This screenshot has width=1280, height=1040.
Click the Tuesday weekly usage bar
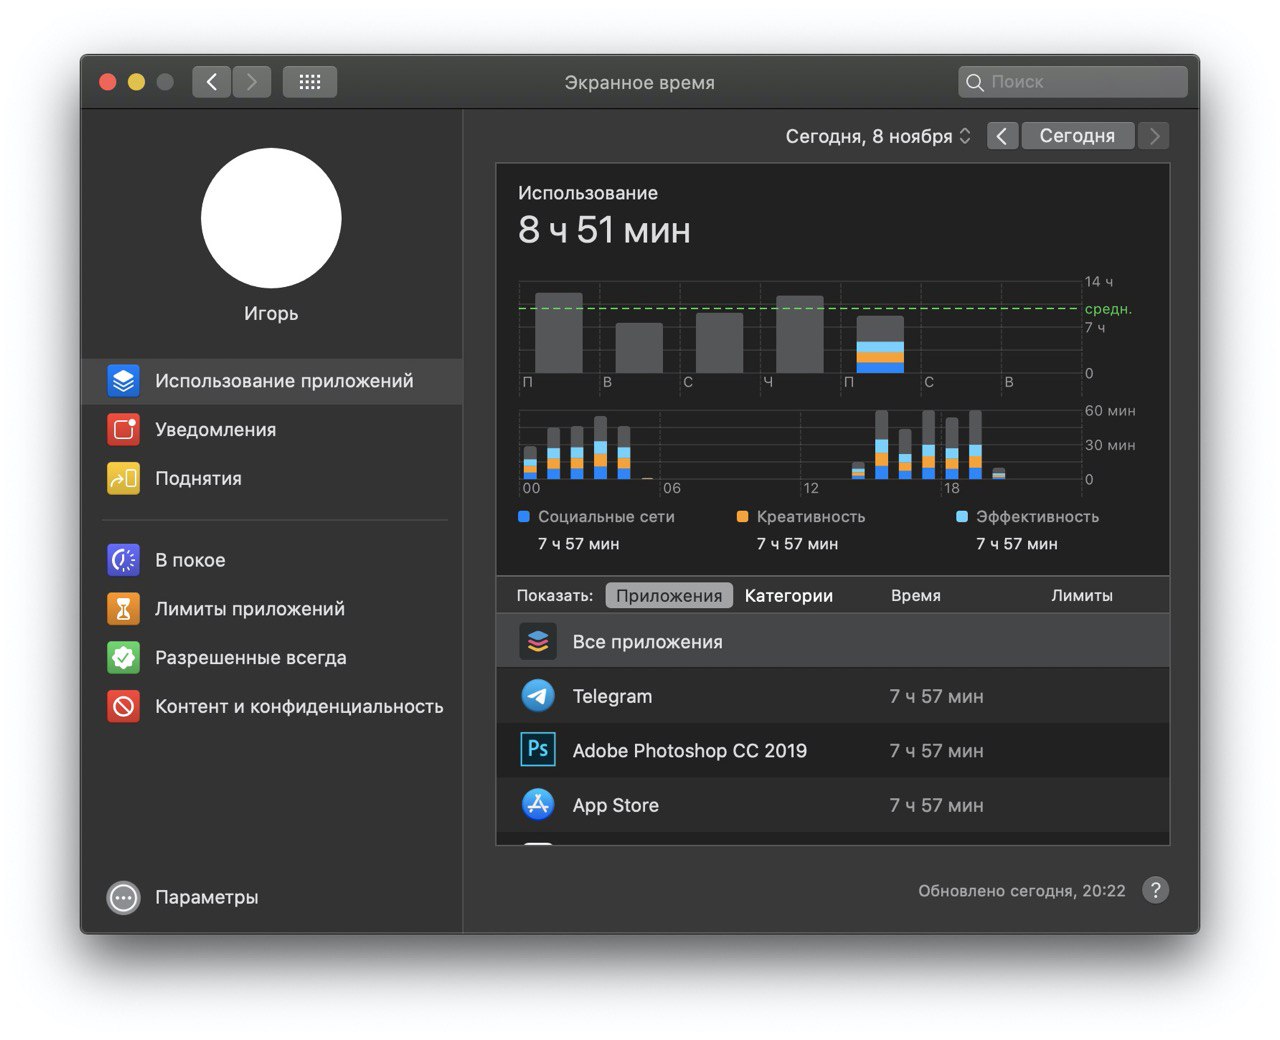coord(639,348)
